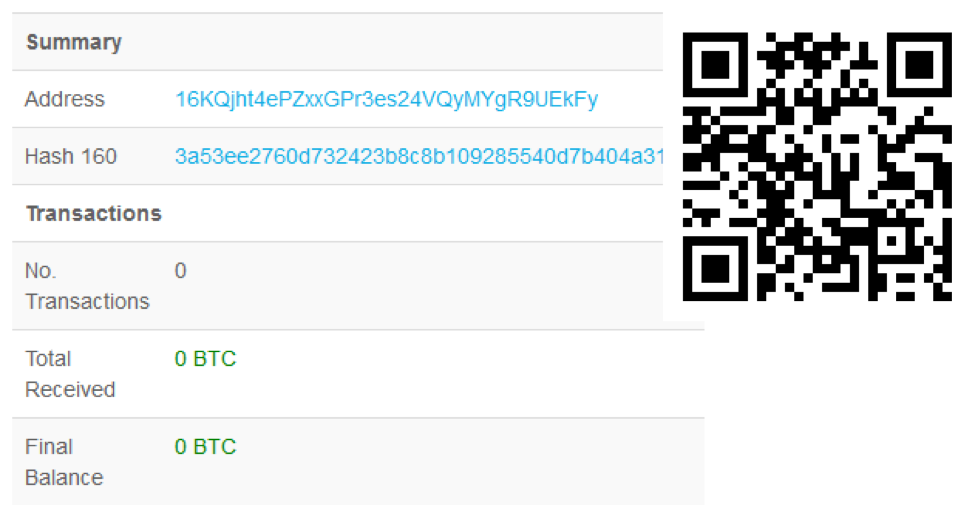Select the Transactions section heading

point(94,214)
